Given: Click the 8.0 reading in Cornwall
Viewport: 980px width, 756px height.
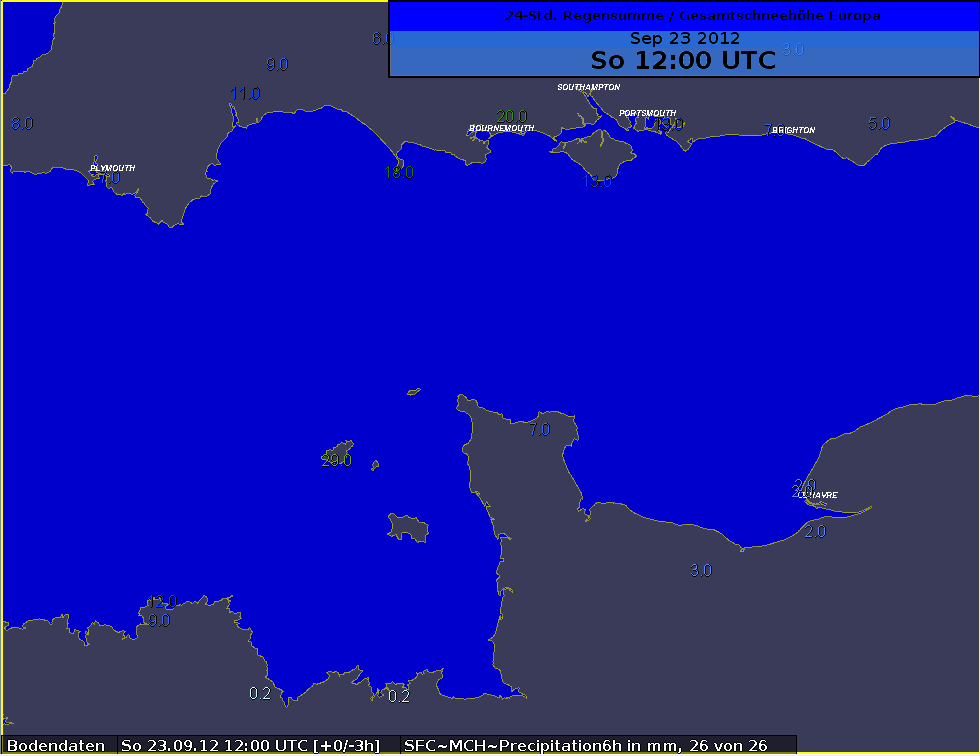Looking at the screenshot, I should (22, 124).
